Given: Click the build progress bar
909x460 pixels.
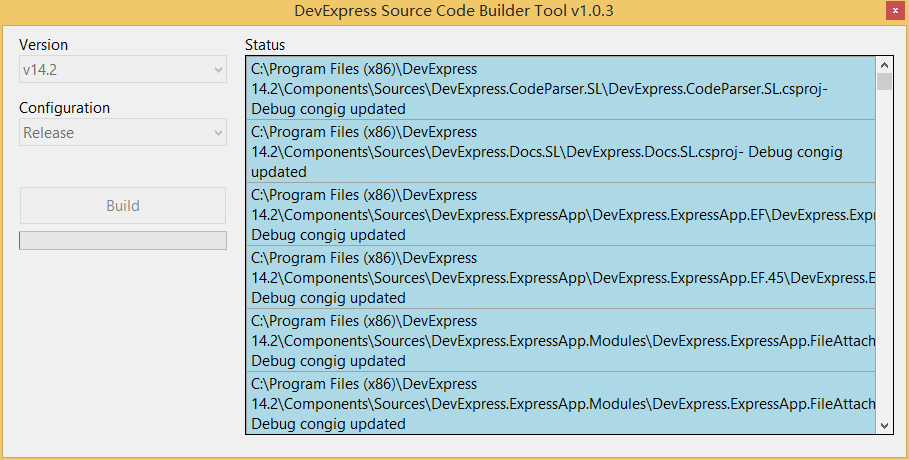Looking at the screenshot, I should click(123, 241).
